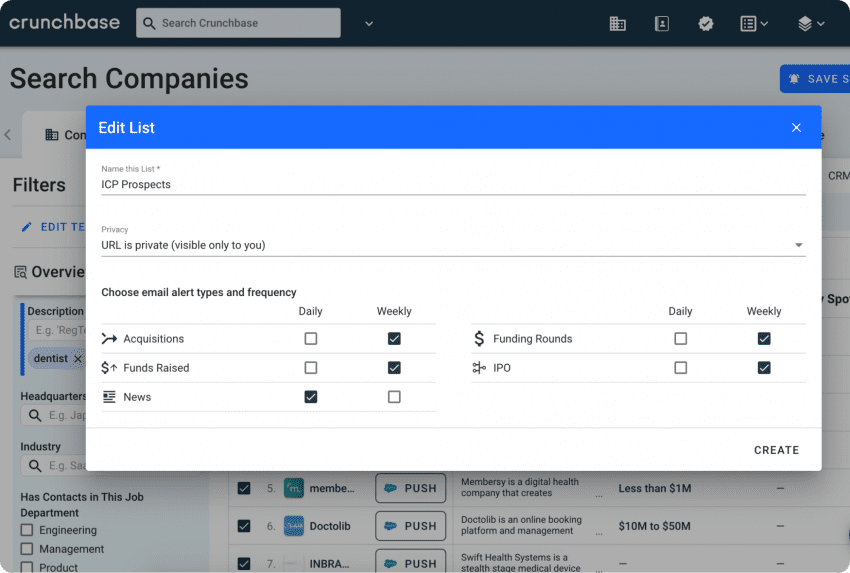Uncheck Weekly alerts for Funds Raised
850x573 pixels.
click(x=394, y=368)
